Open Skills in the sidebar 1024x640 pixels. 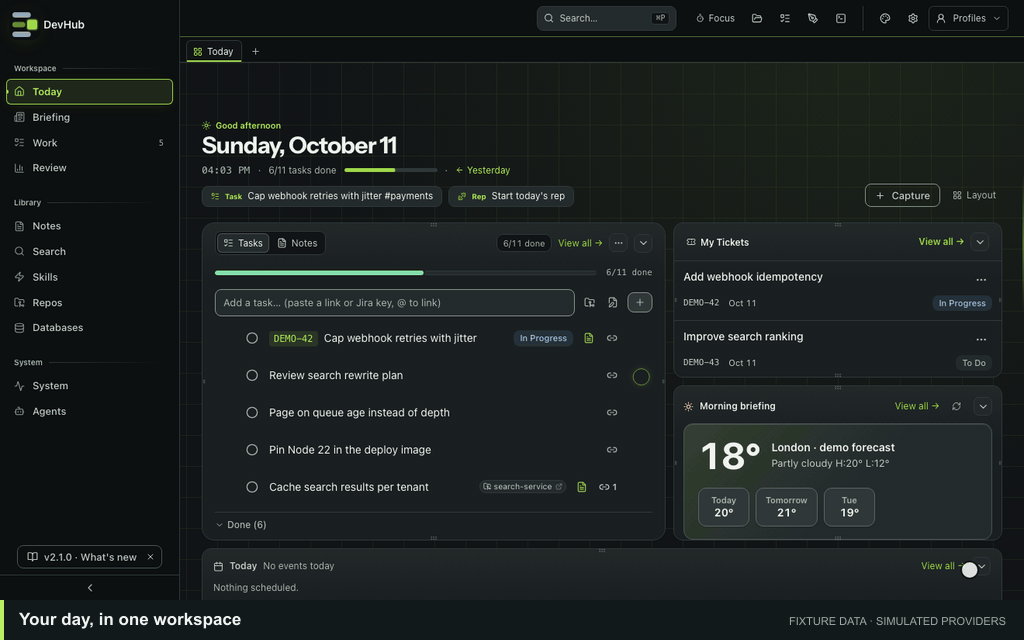[x=89, y=277]
